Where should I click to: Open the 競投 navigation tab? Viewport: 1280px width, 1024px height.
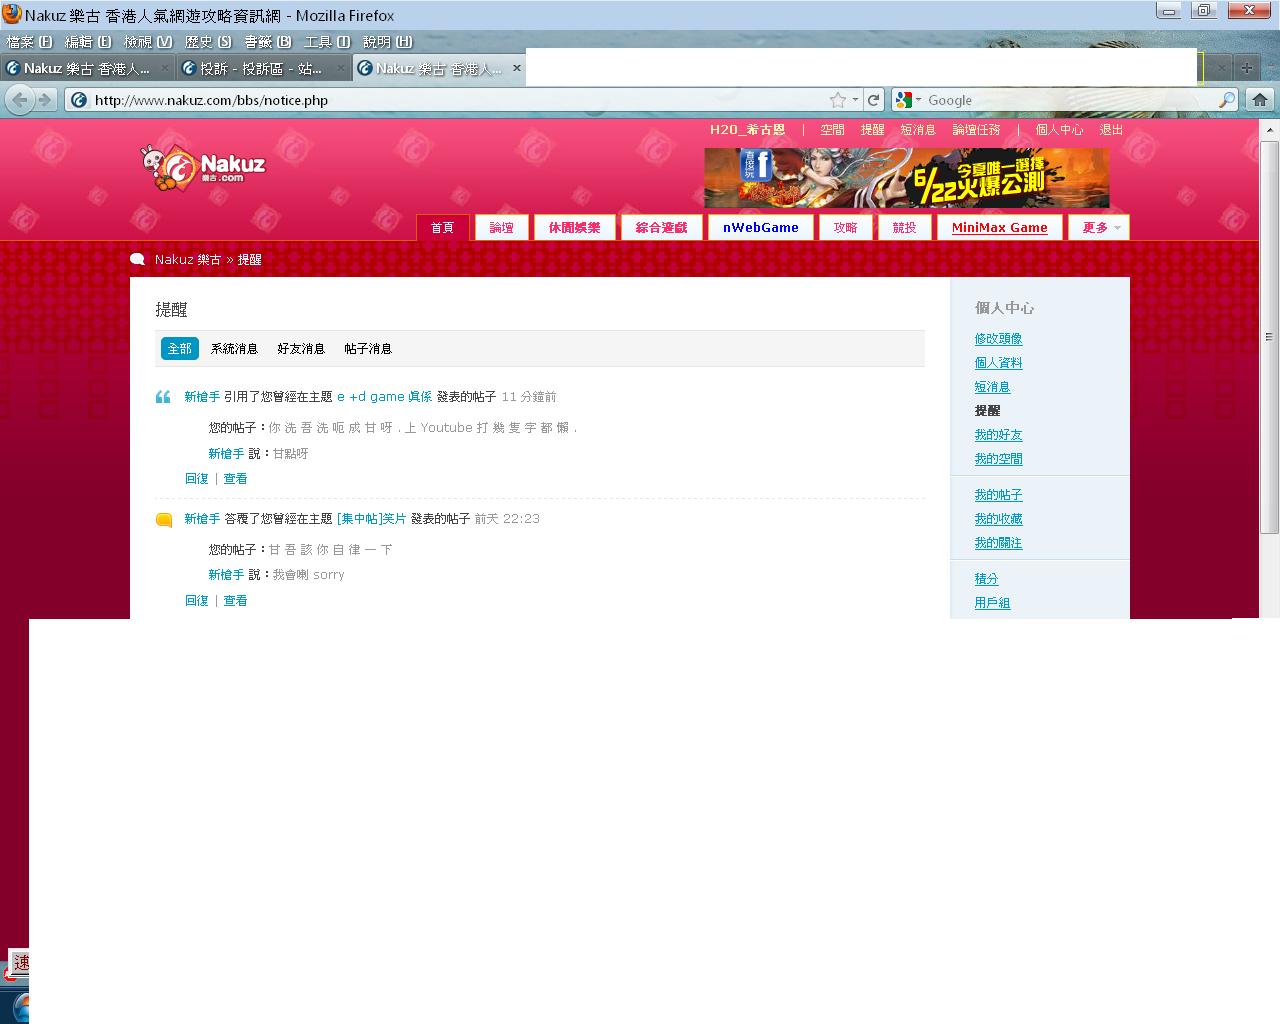click(x=905, y=227)
